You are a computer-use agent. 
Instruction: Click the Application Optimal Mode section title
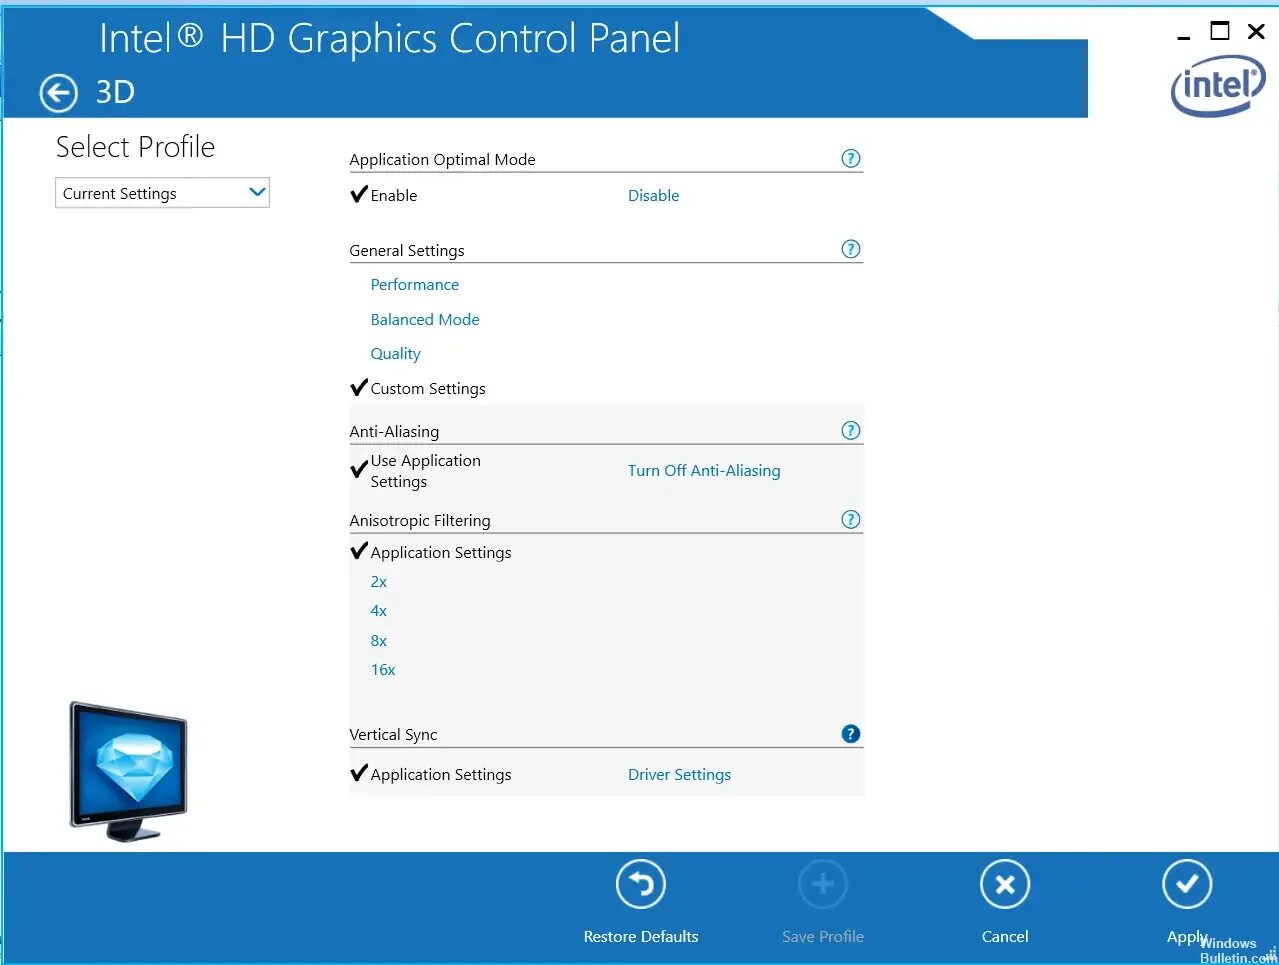442,160
